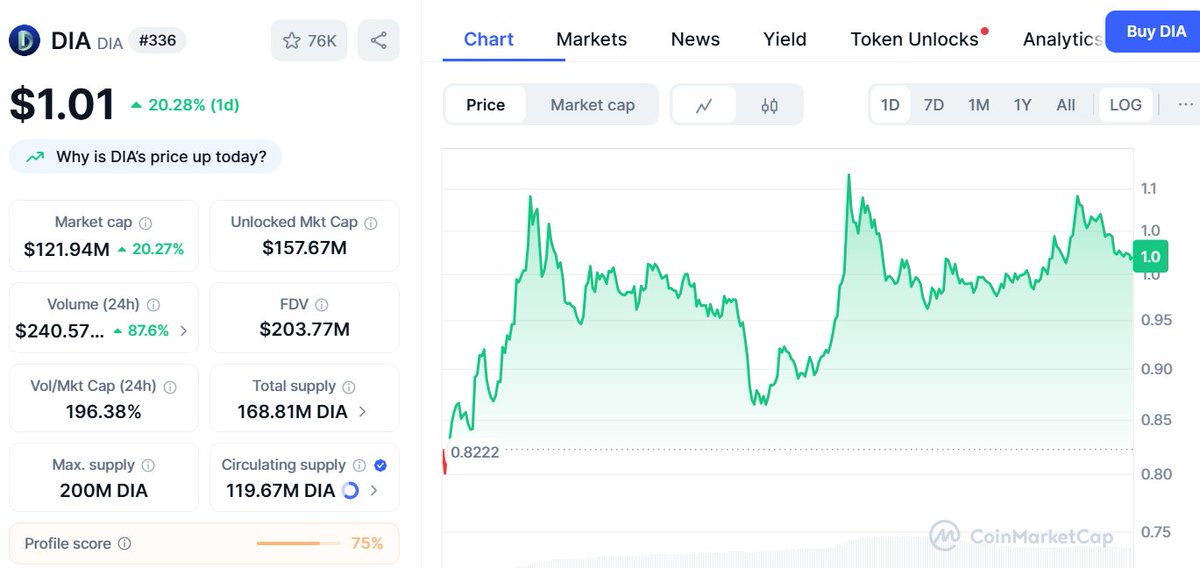The width and height of the screenshot is (1200, 568).
Task: Open the more options ellipsis on chart
Action: point(1186,105)
